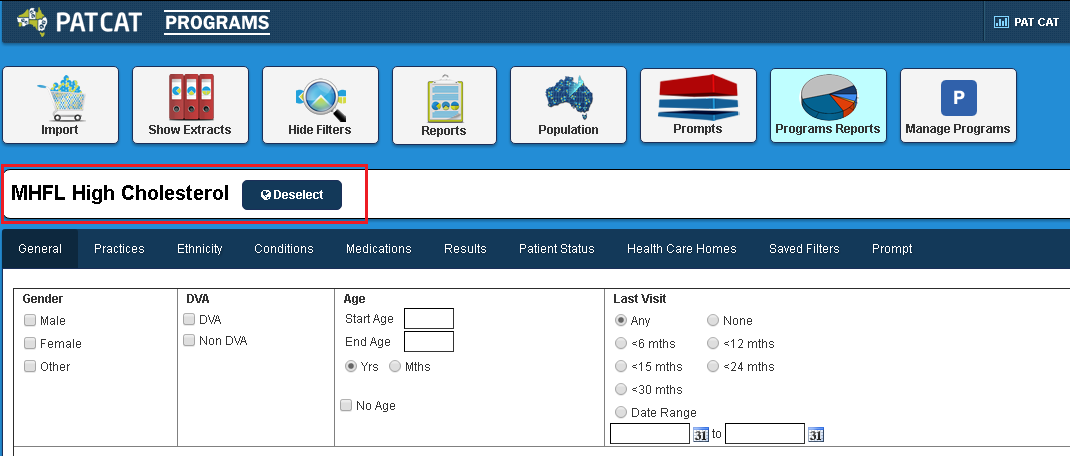1070x456 pixels.
Task: Click the PAT CAT chart icon link
Action: tap(1026, 22)
